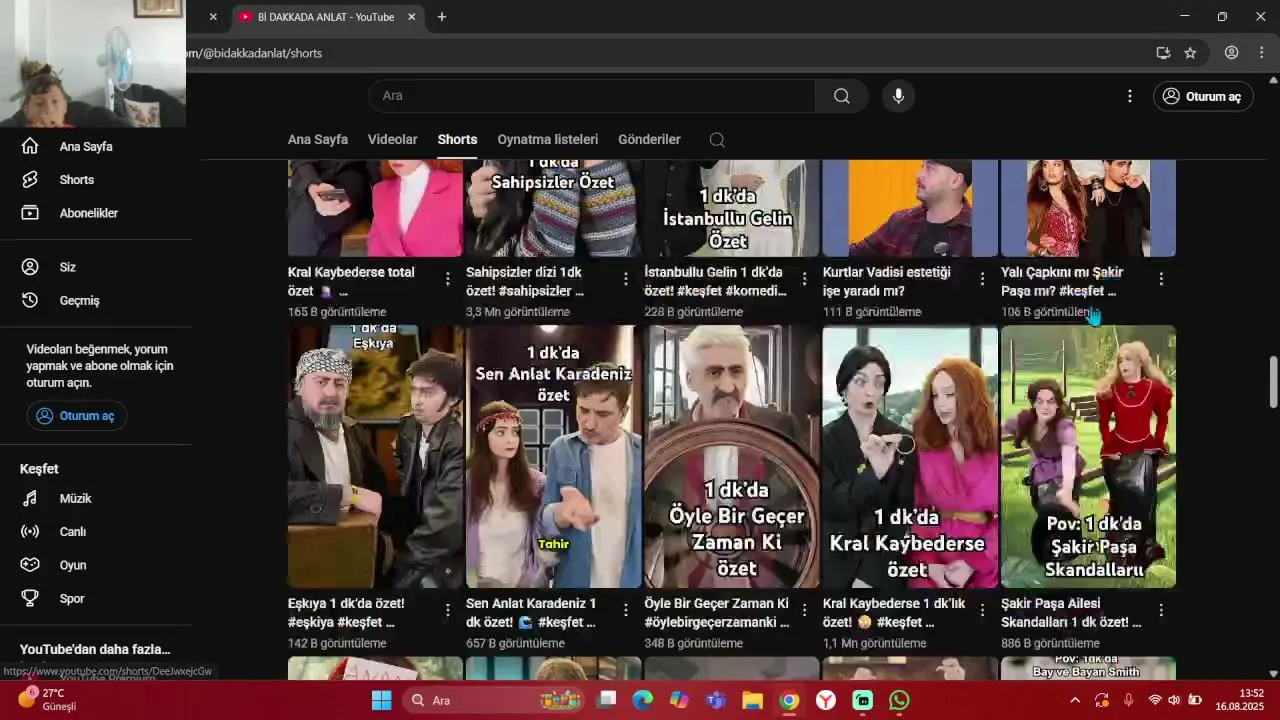1280x720 pixels.
Task: Open options menu for Kral Kaybederse total özet
Action: click(x=447, y=279)
